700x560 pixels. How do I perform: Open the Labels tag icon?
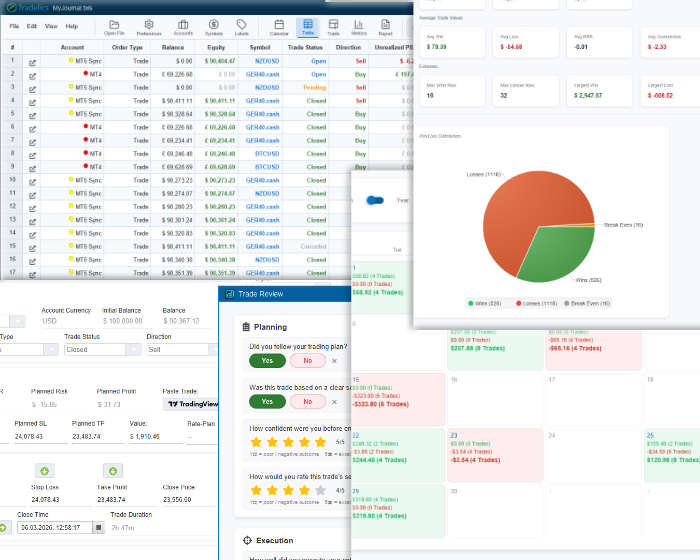coord(242,27)
